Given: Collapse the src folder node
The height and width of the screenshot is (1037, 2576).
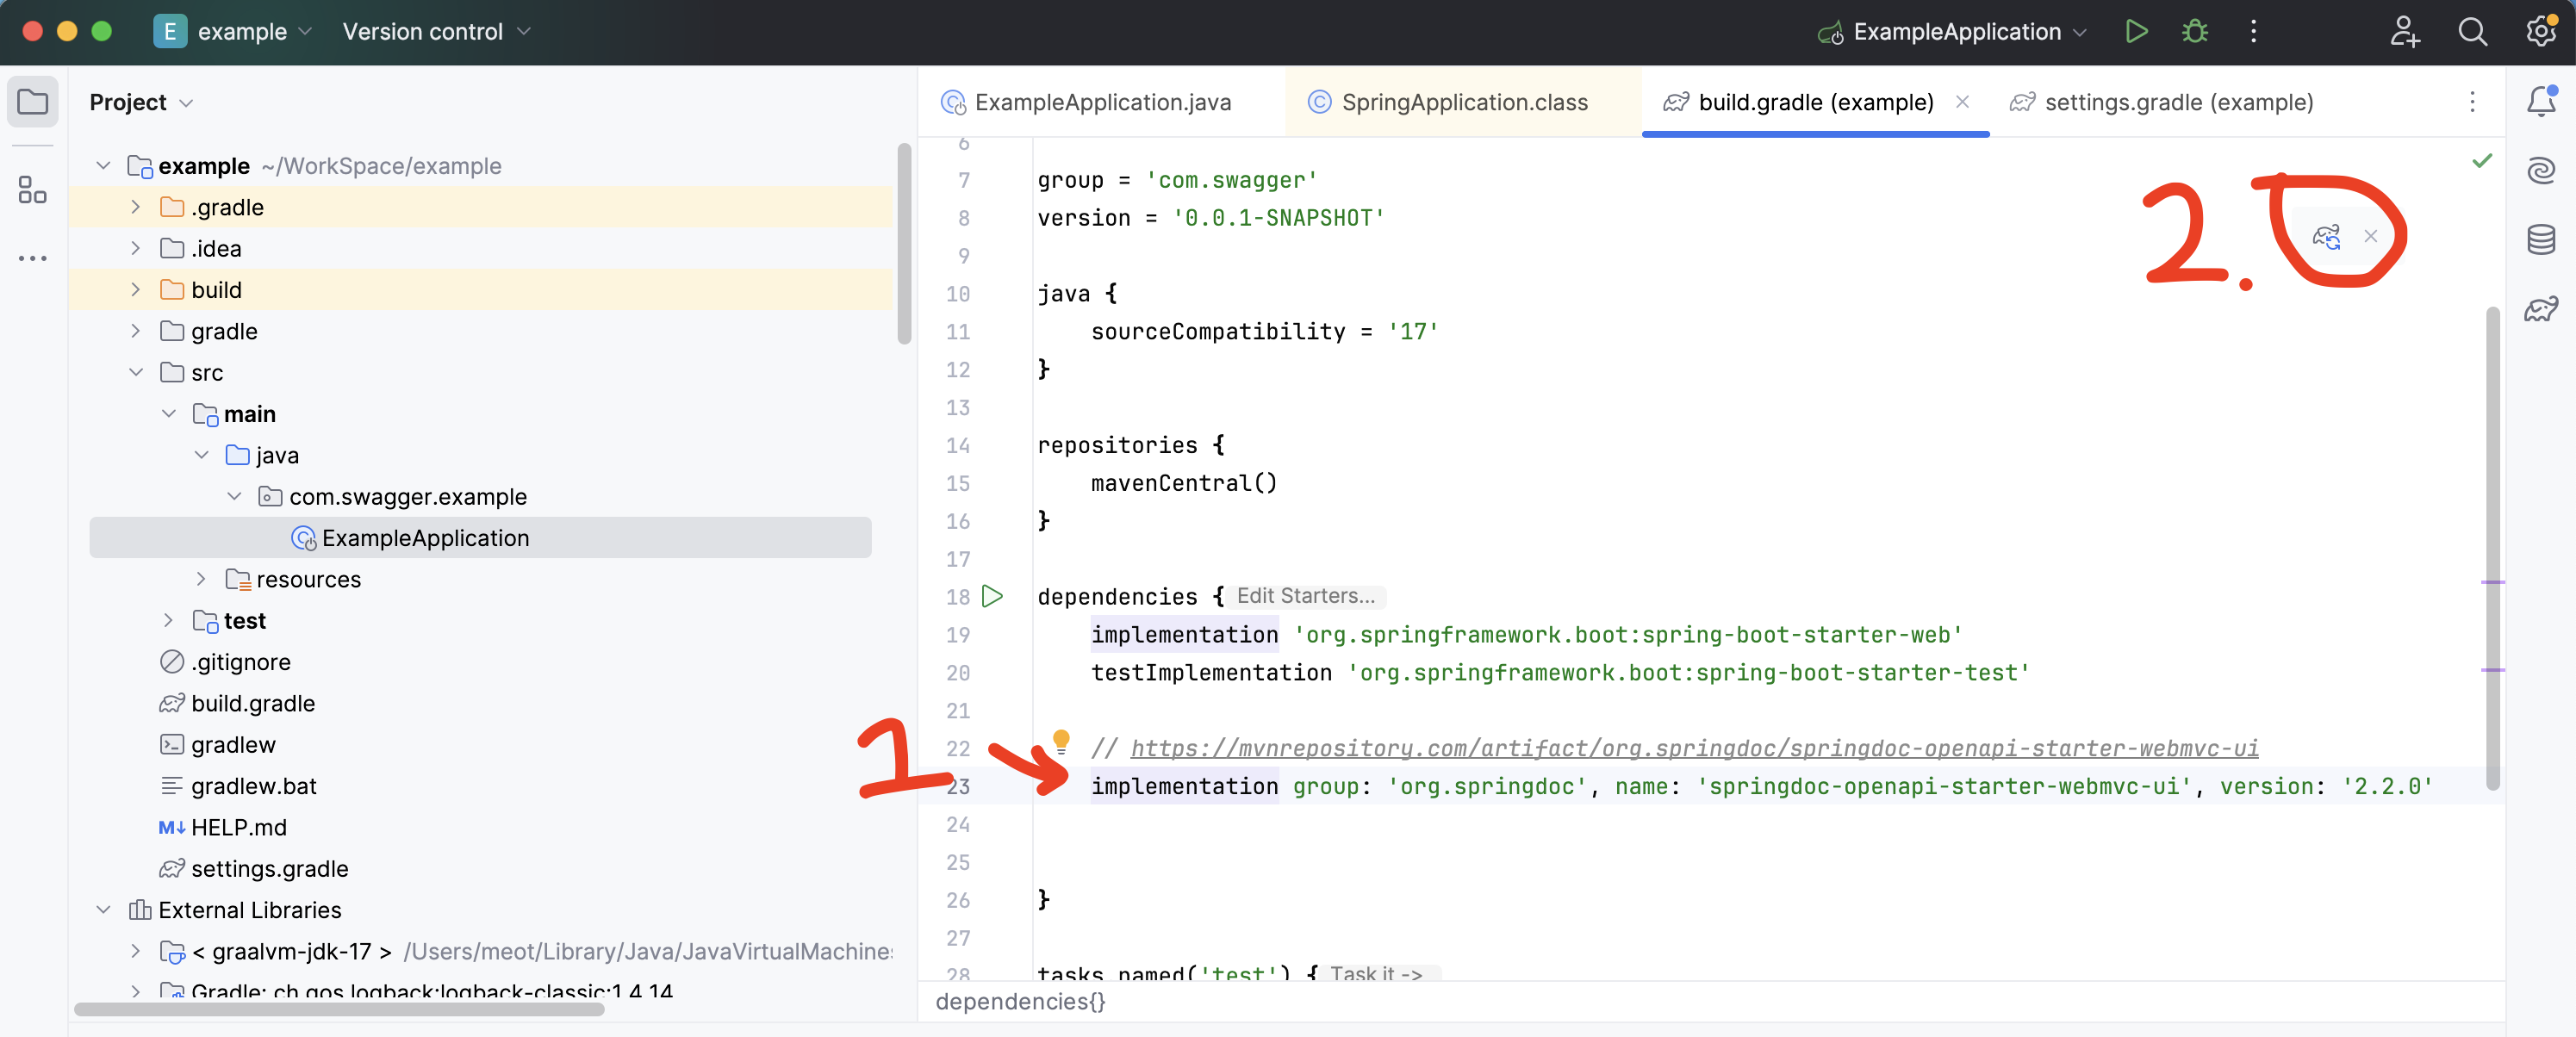Looking at the screenshot, I should point(135,372).
